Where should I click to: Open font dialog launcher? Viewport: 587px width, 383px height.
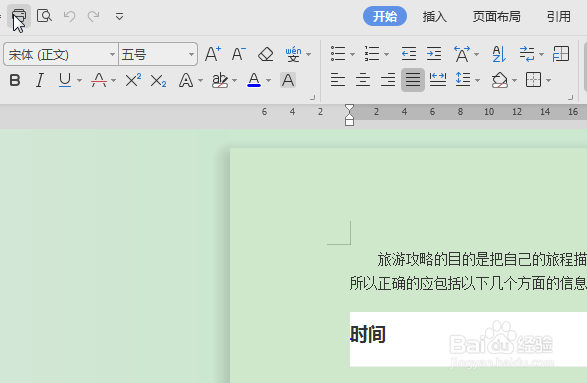[312, 98]
